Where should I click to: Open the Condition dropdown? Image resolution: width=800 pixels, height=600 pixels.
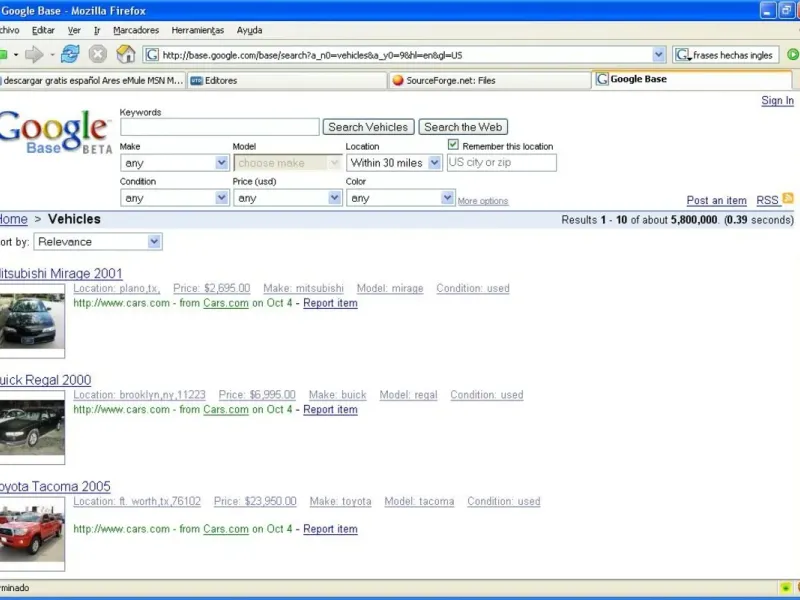[x=175, y=198]
